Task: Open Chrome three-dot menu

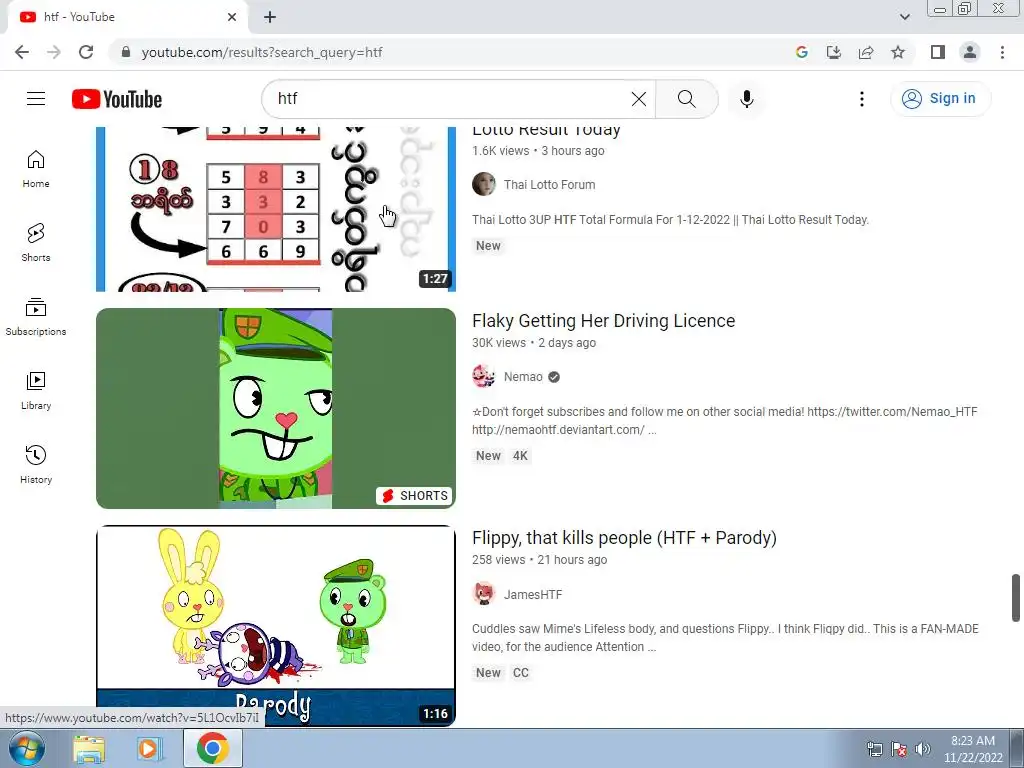Action: (1002, 52)
